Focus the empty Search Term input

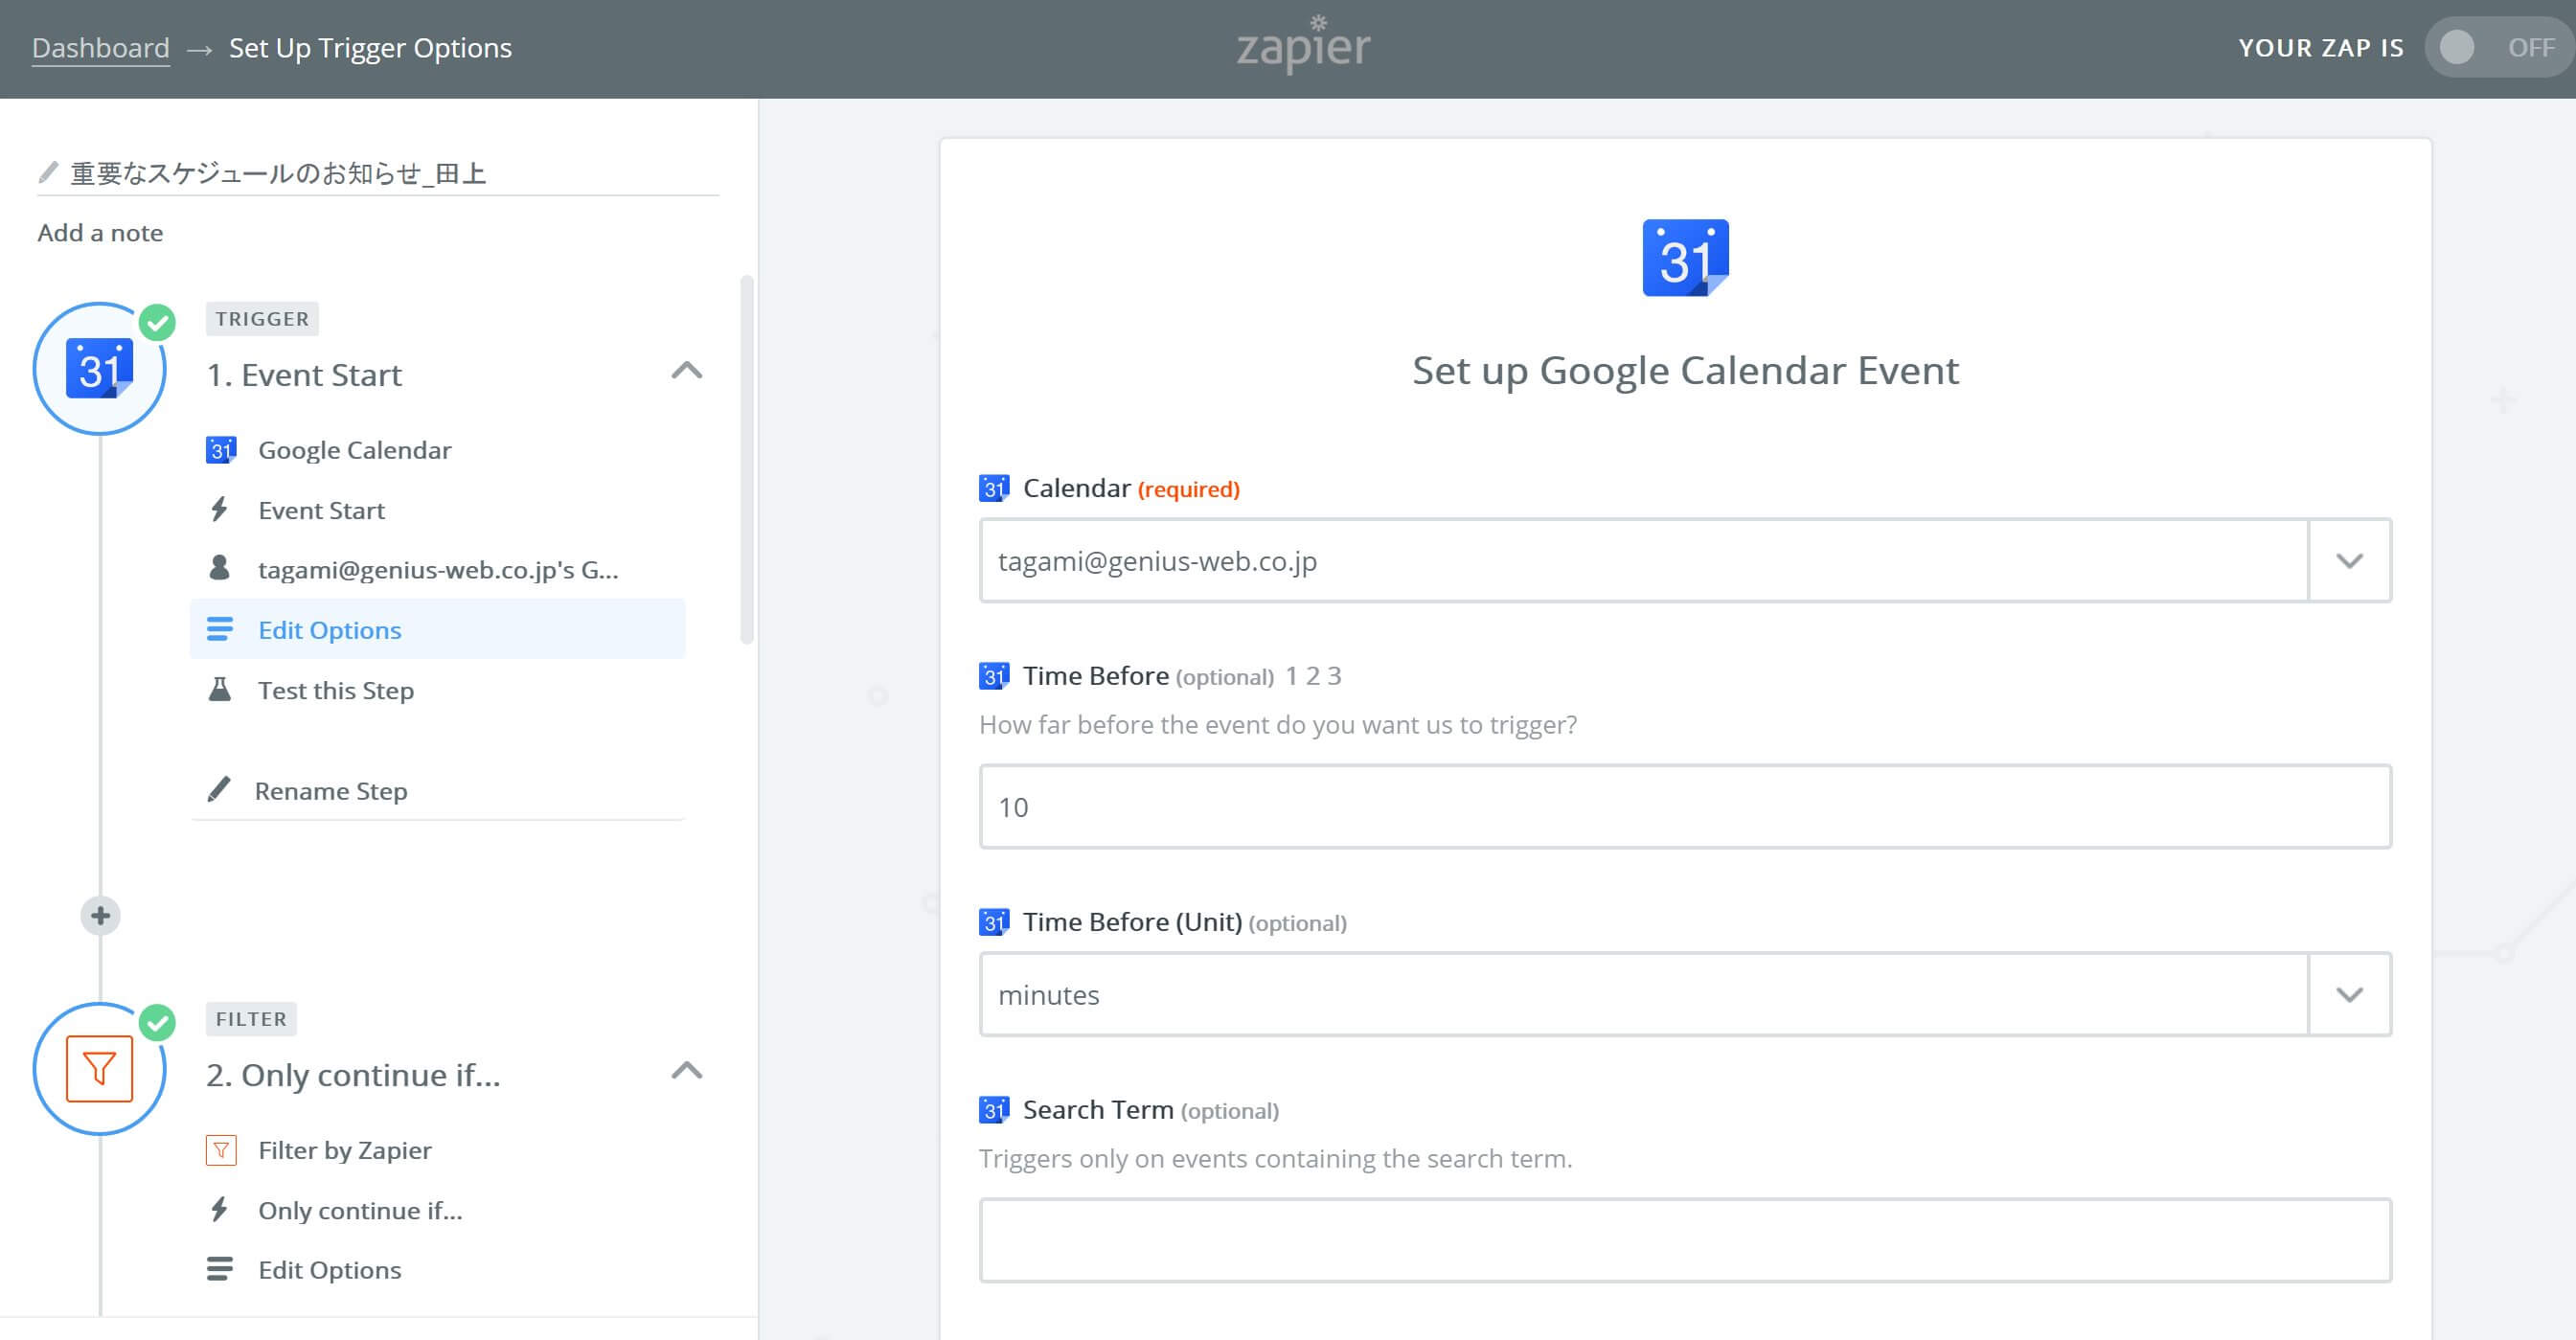pos(1685,1240)
